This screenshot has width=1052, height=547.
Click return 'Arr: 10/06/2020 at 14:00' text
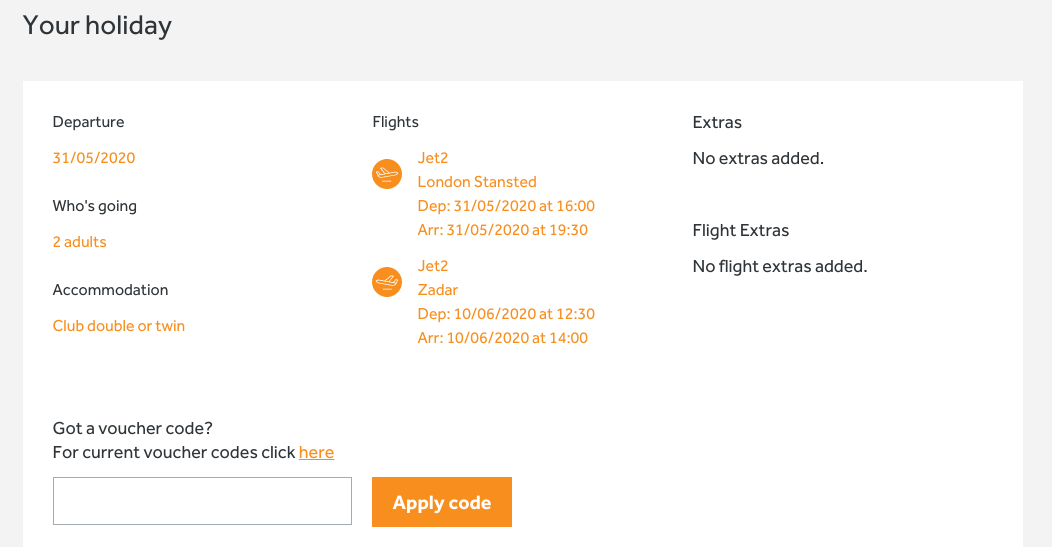point(503,338)
